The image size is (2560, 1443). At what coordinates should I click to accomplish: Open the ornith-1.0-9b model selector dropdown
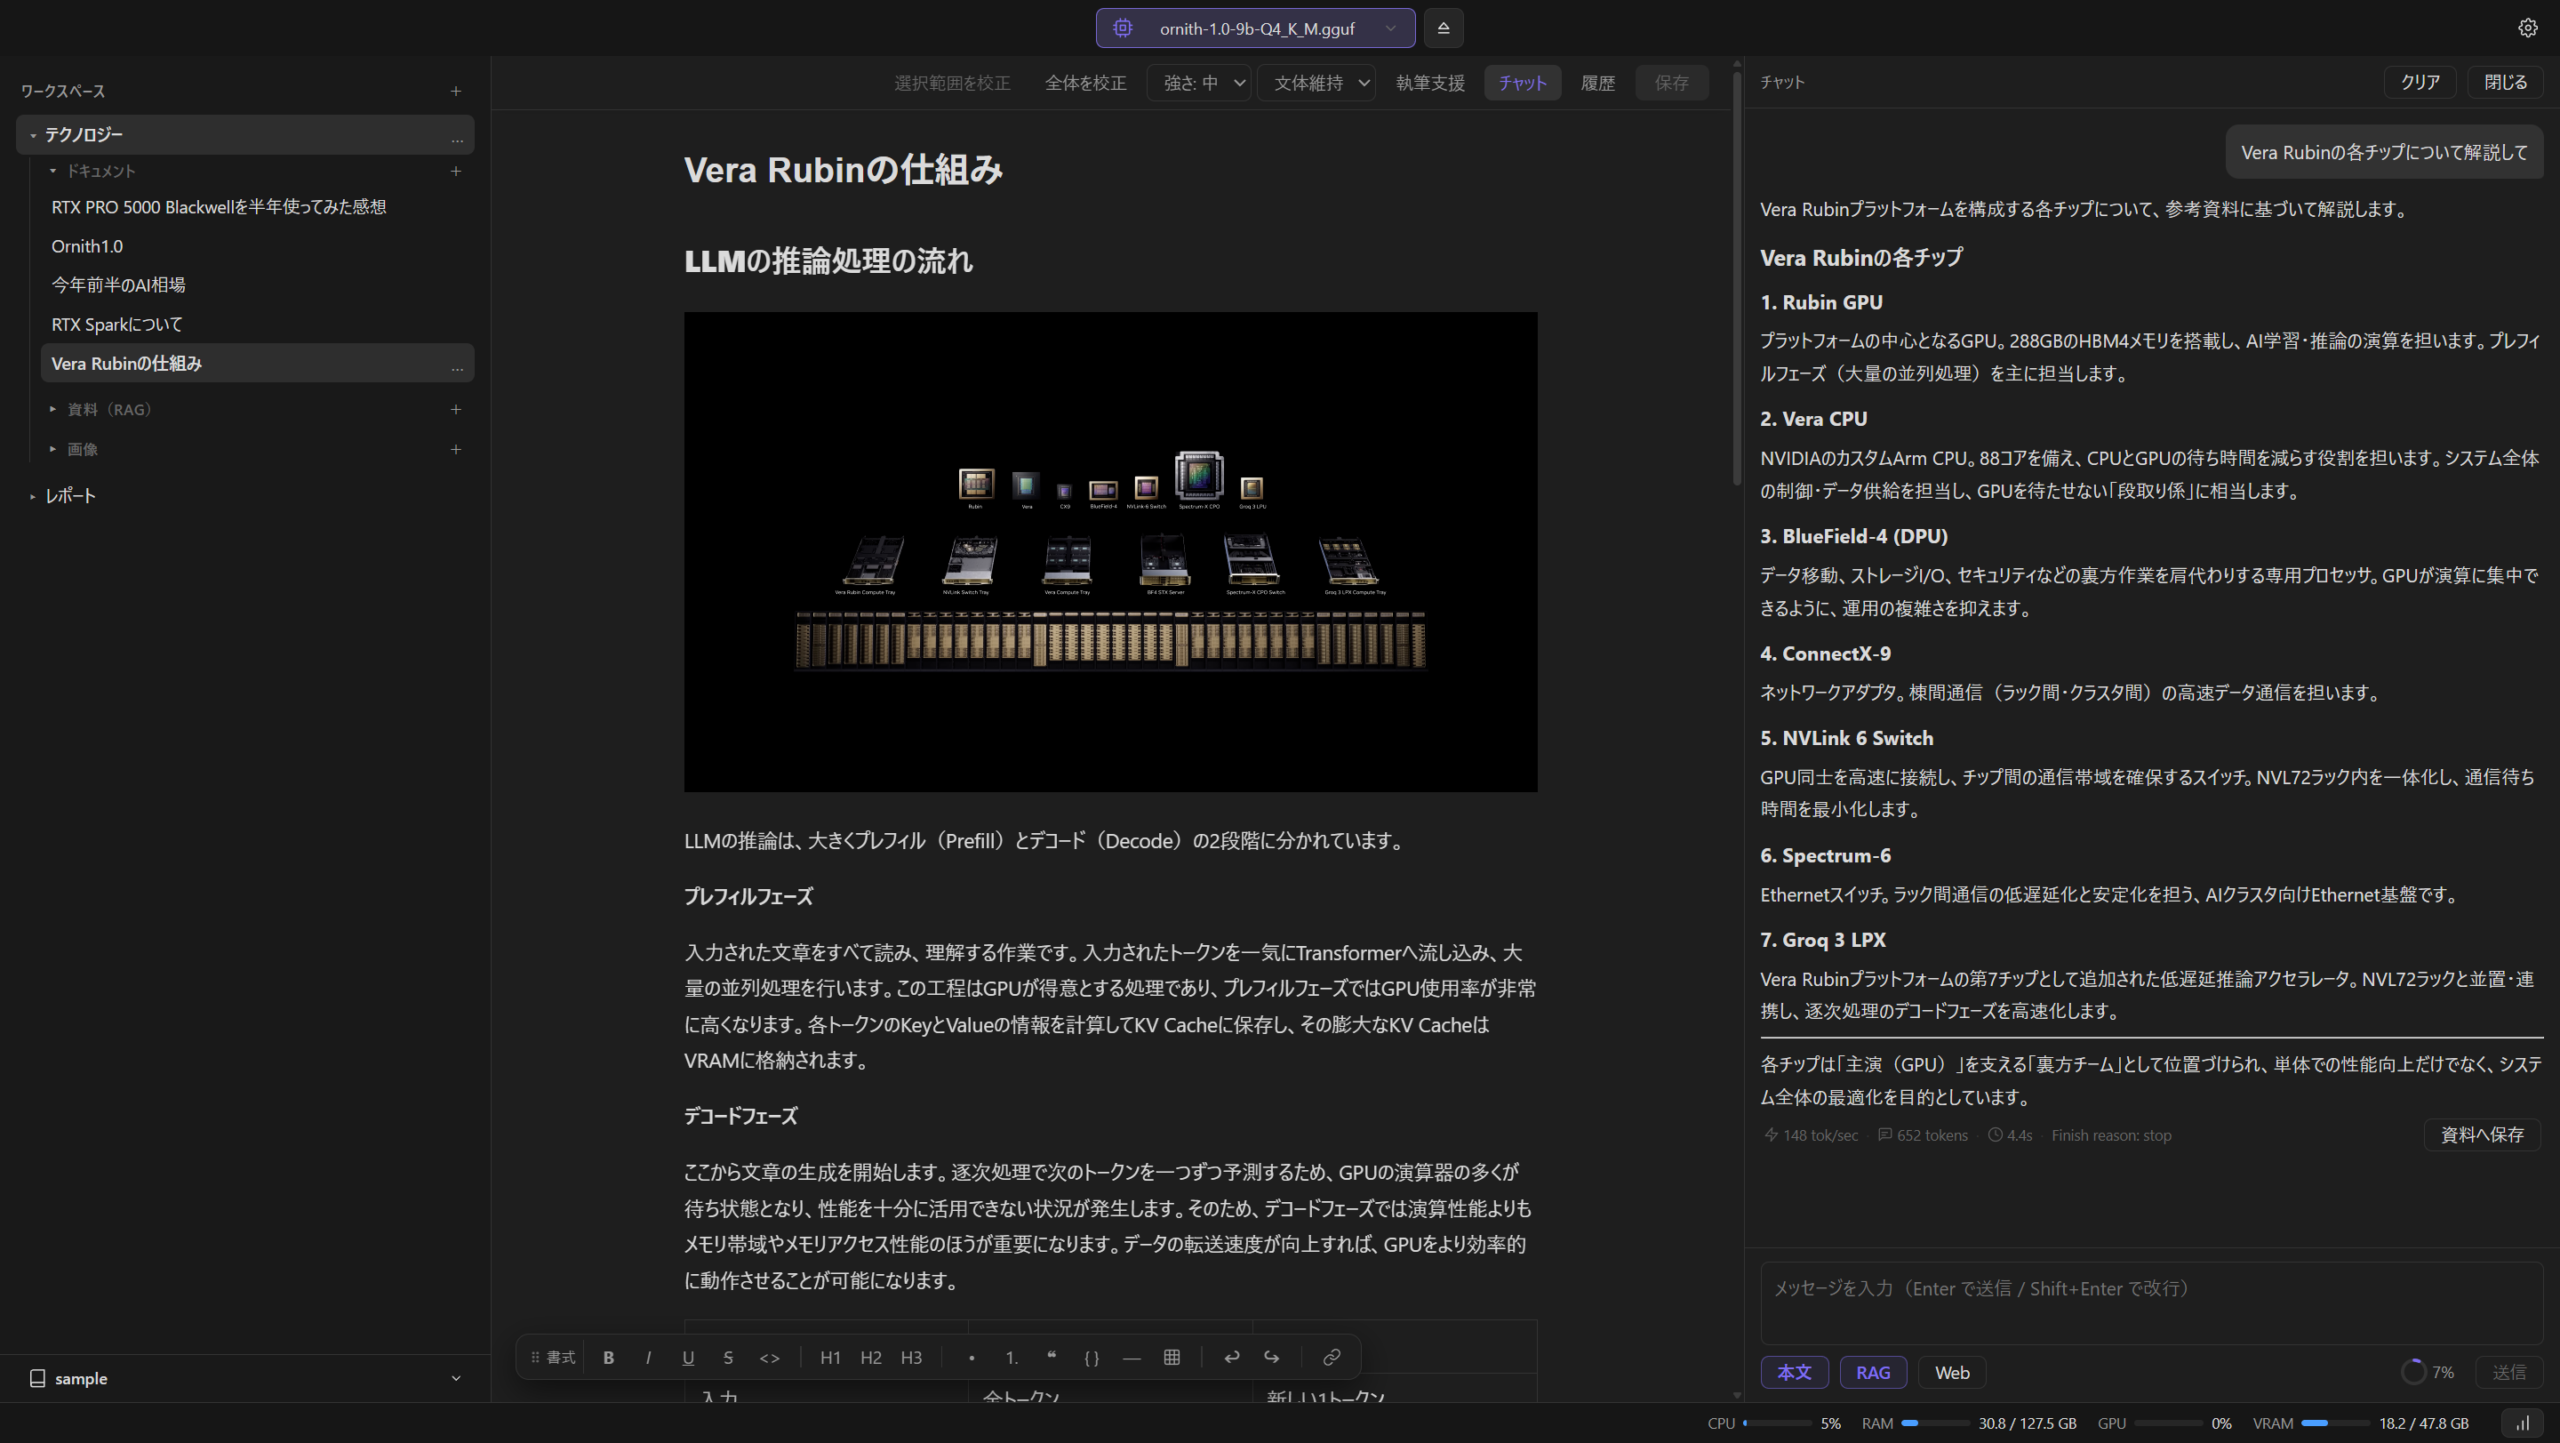[x=1255, y=28]
